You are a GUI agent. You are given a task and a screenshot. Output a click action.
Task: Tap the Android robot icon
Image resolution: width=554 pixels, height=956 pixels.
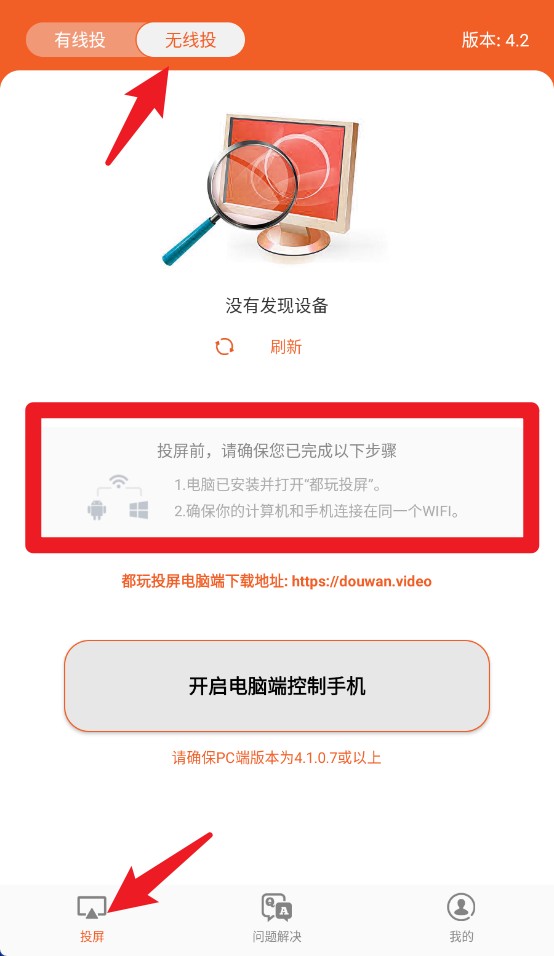coord(97,510)
